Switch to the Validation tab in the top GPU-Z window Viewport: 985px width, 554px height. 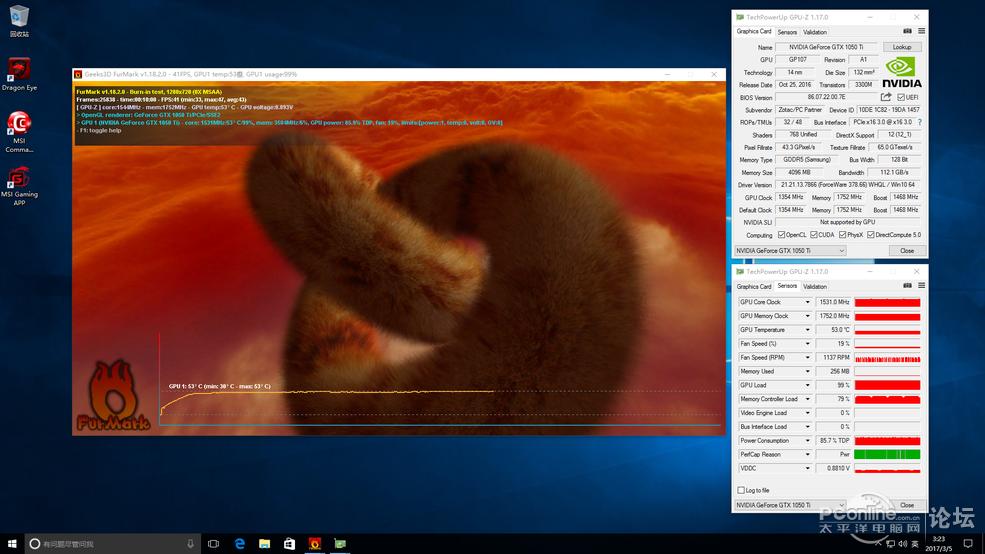(815, 32)
